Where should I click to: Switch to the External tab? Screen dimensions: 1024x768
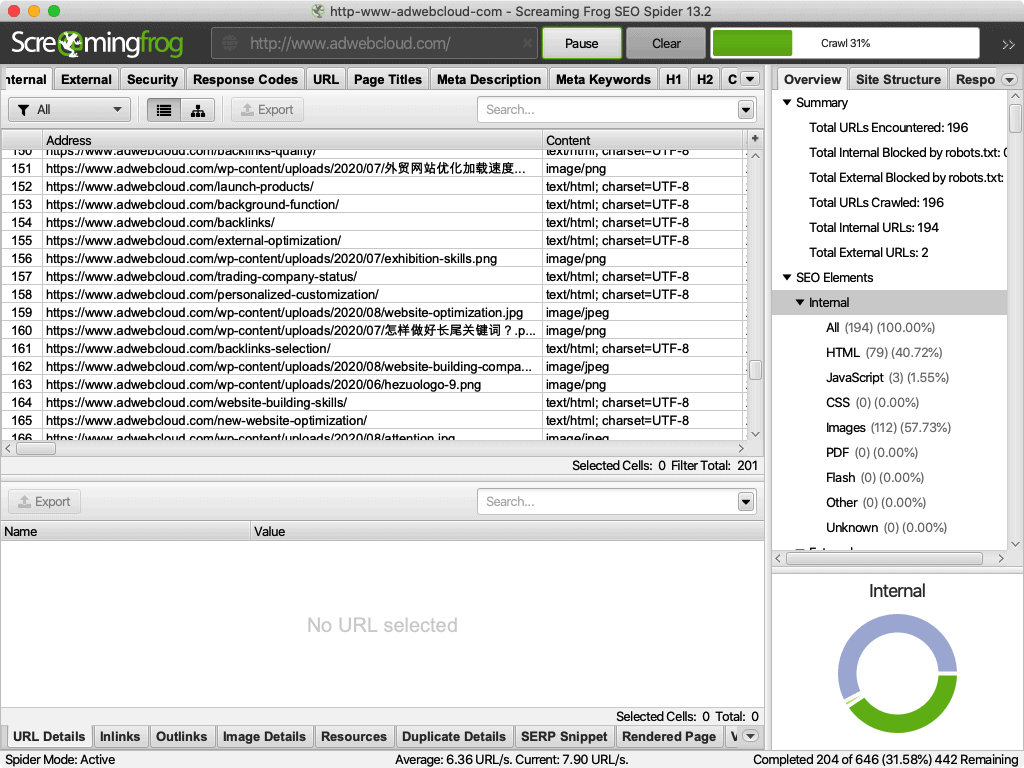(86, 79)
